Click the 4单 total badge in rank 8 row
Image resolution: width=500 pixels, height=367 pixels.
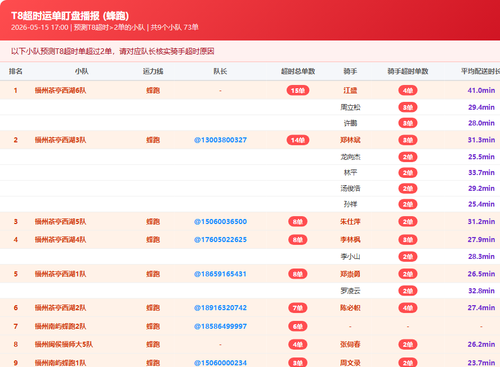(298, 344)
